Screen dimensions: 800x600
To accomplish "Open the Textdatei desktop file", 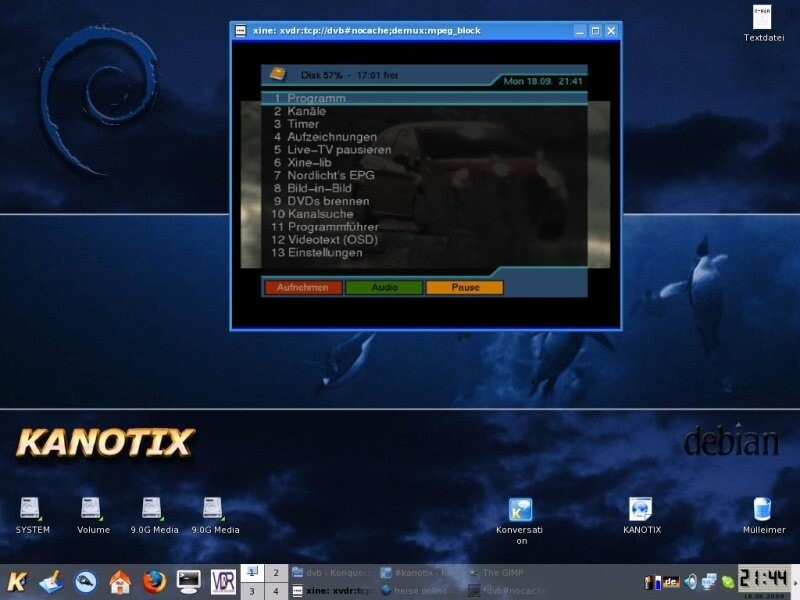I will (x=763, y=18).
